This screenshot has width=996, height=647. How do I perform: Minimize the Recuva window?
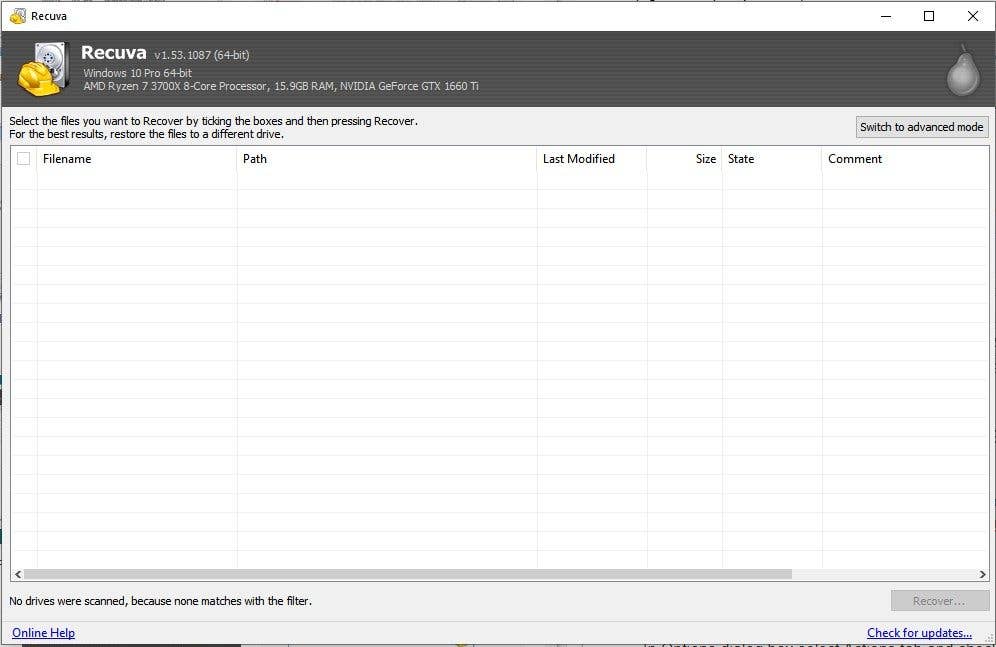[885, 16]
